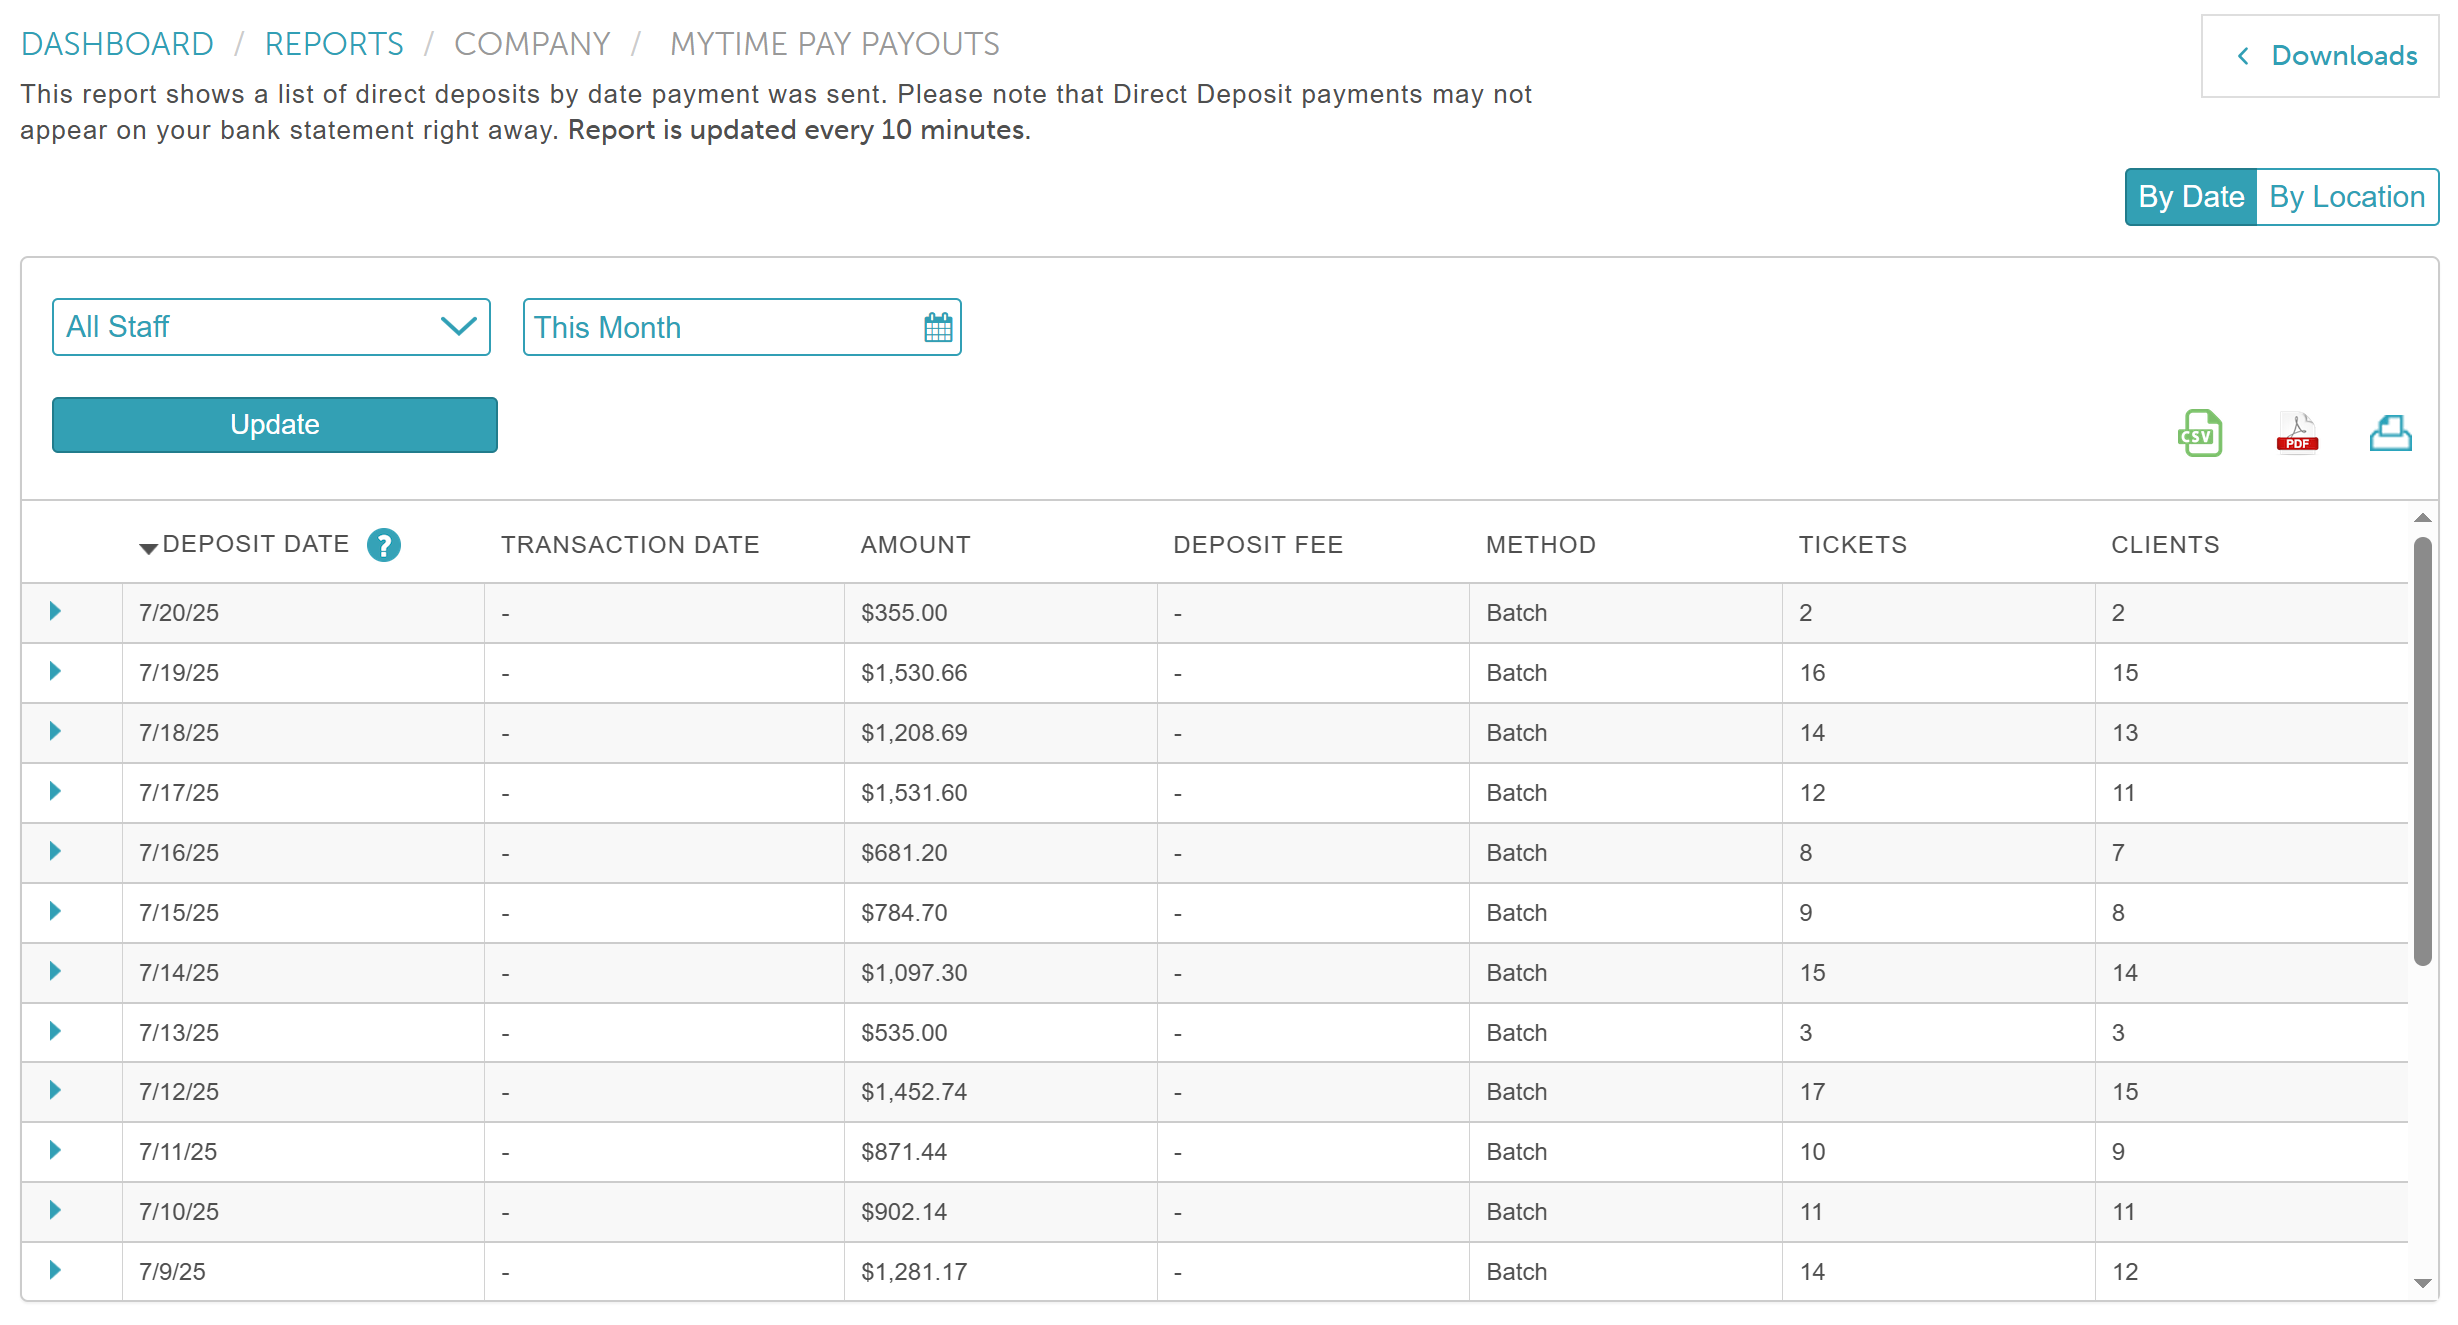Export the report as CSV
This screenshot has width=2458, height=1325.
[2199, 433]
